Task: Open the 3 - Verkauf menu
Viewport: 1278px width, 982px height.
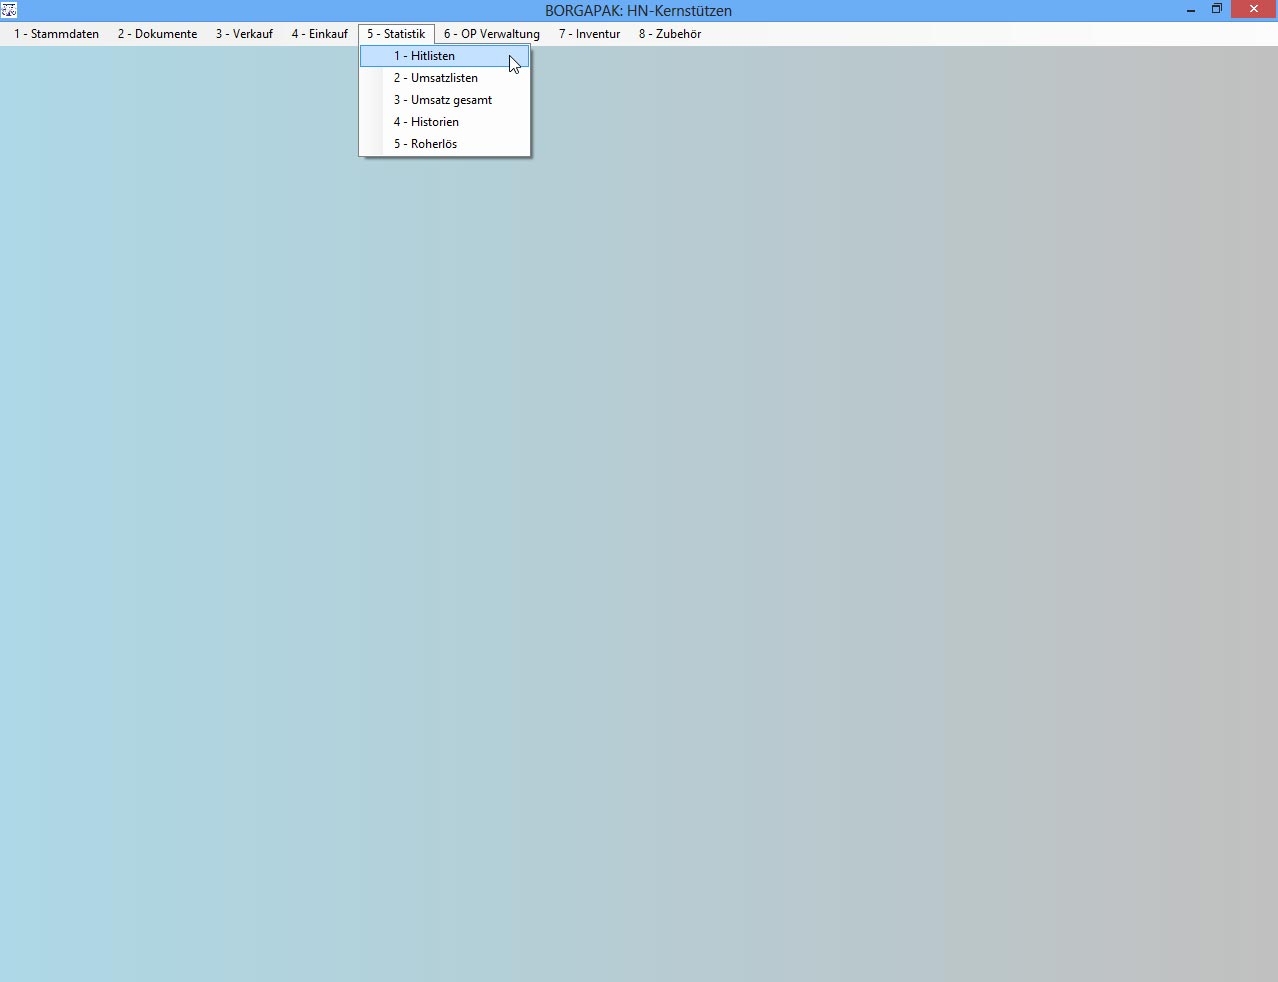Action: coord(244,34)
